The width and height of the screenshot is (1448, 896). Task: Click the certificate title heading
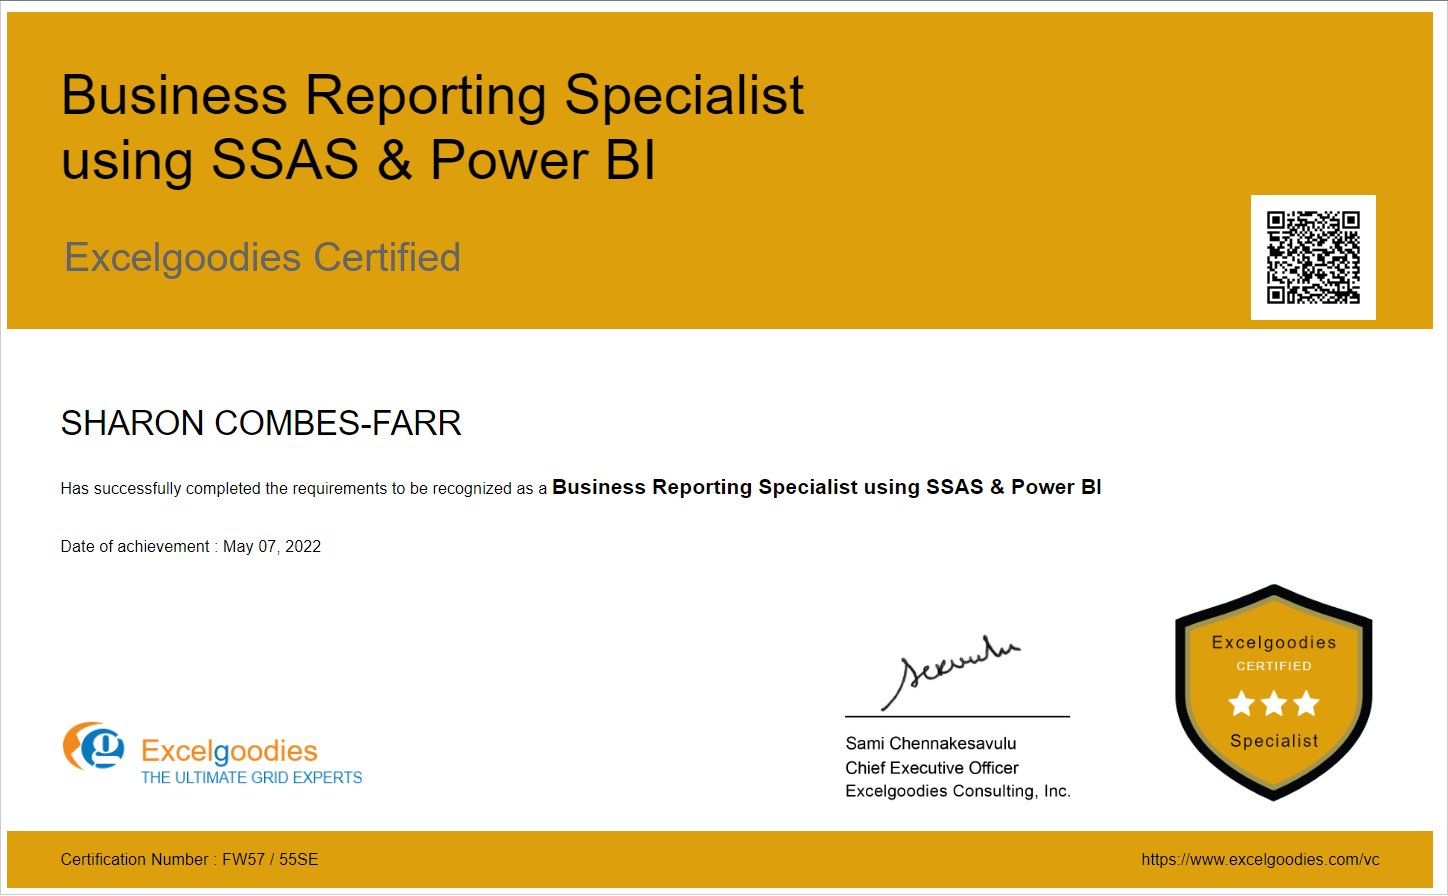tap(432, 127)
